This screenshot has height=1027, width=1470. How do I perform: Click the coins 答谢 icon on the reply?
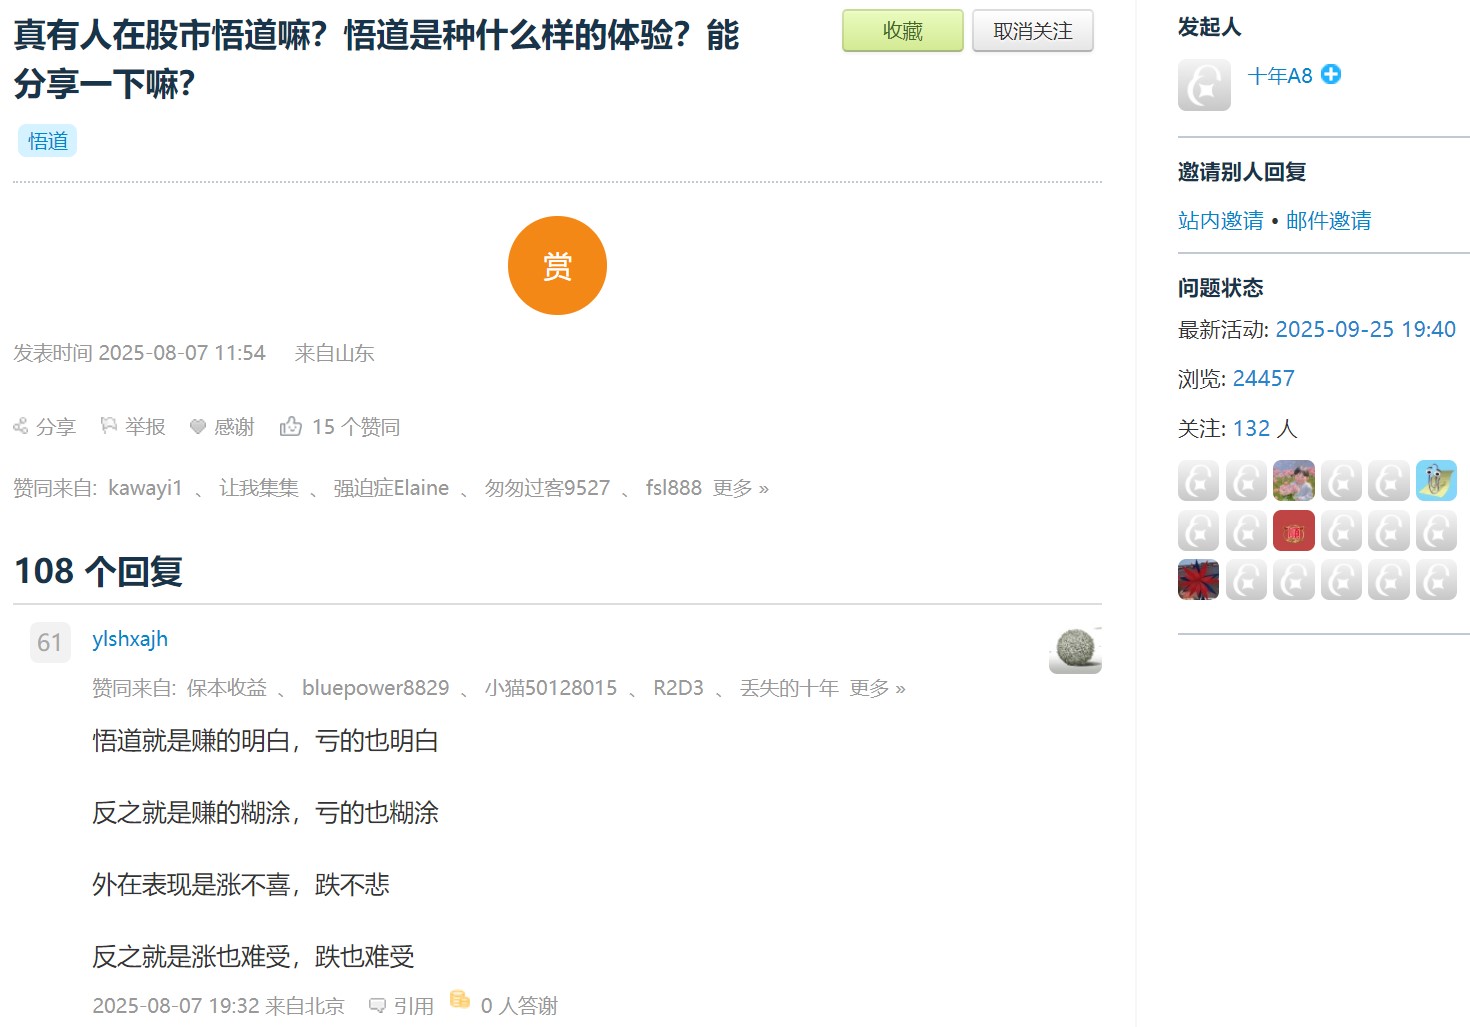tap(460, 999)
